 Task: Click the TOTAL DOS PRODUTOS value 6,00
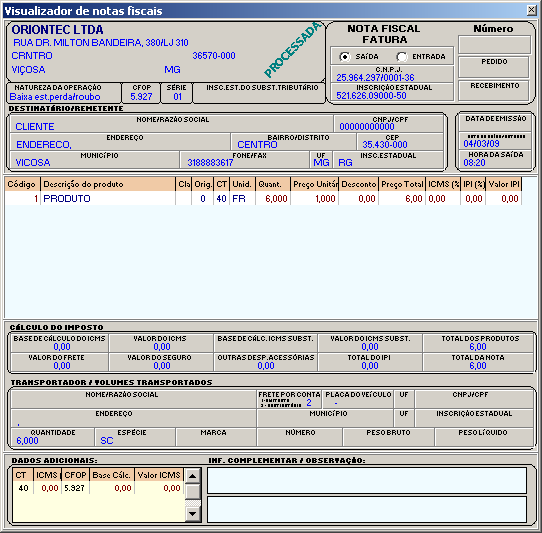pos(478,346)
